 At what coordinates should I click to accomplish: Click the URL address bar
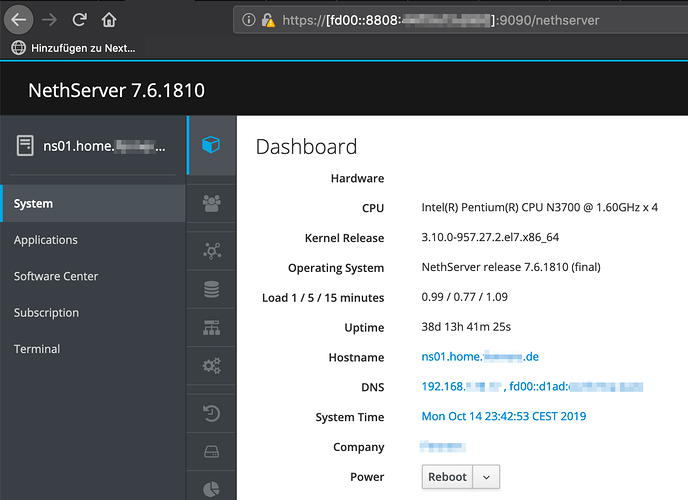click(461, 20)
